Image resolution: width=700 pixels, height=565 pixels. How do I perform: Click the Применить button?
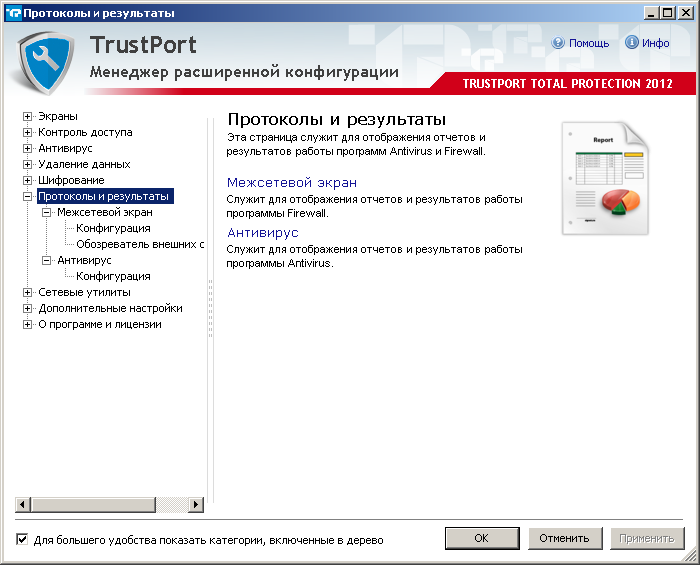pyautogui.click(x=647, y=538)
